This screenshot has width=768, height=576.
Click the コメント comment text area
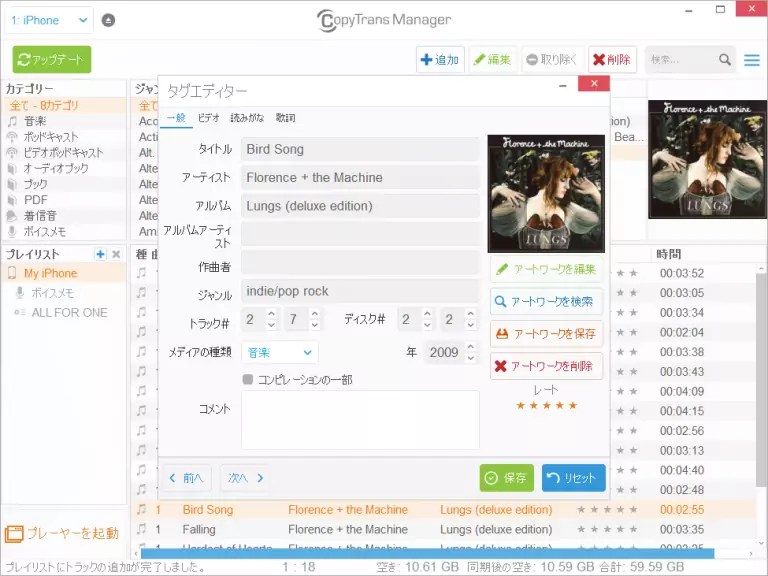pyautogui.click(x=360, y=420)
